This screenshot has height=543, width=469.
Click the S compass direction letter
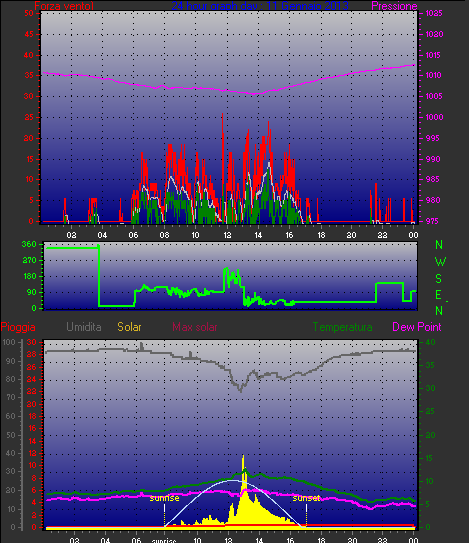(x=439, y=278)
